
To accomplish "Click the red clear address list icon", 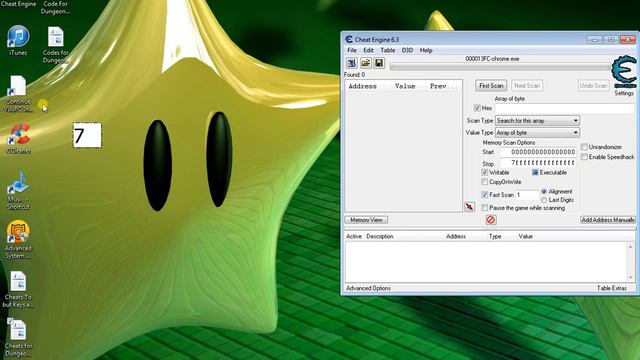I will [x=491, y=220].
